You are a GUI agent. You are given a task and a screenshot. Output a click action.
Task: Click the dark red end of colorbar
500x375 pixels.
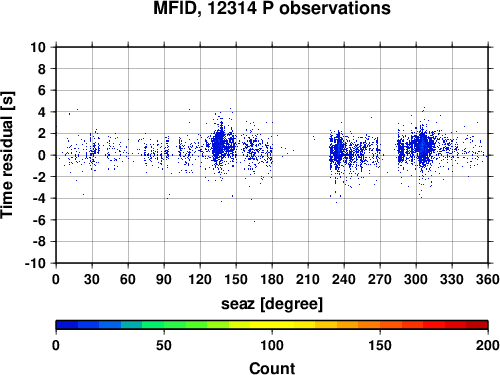pos(477,325)
